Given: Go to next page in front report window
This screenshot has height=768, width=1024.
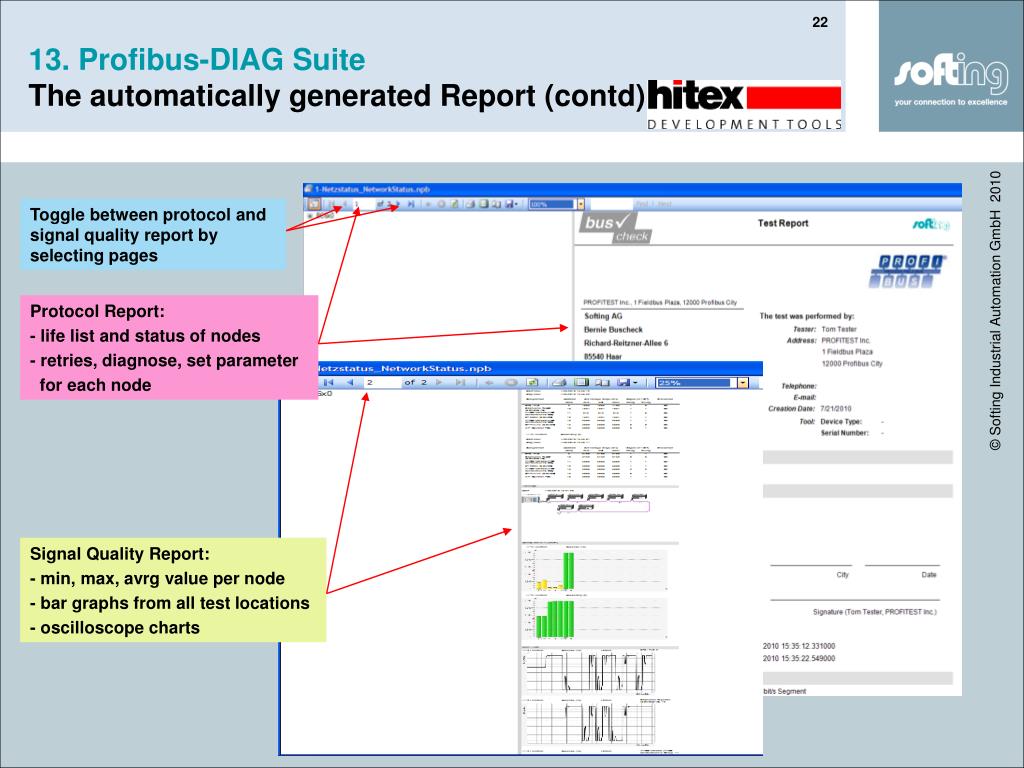Looking at the screenshot, I should click(x=438, y=382).
